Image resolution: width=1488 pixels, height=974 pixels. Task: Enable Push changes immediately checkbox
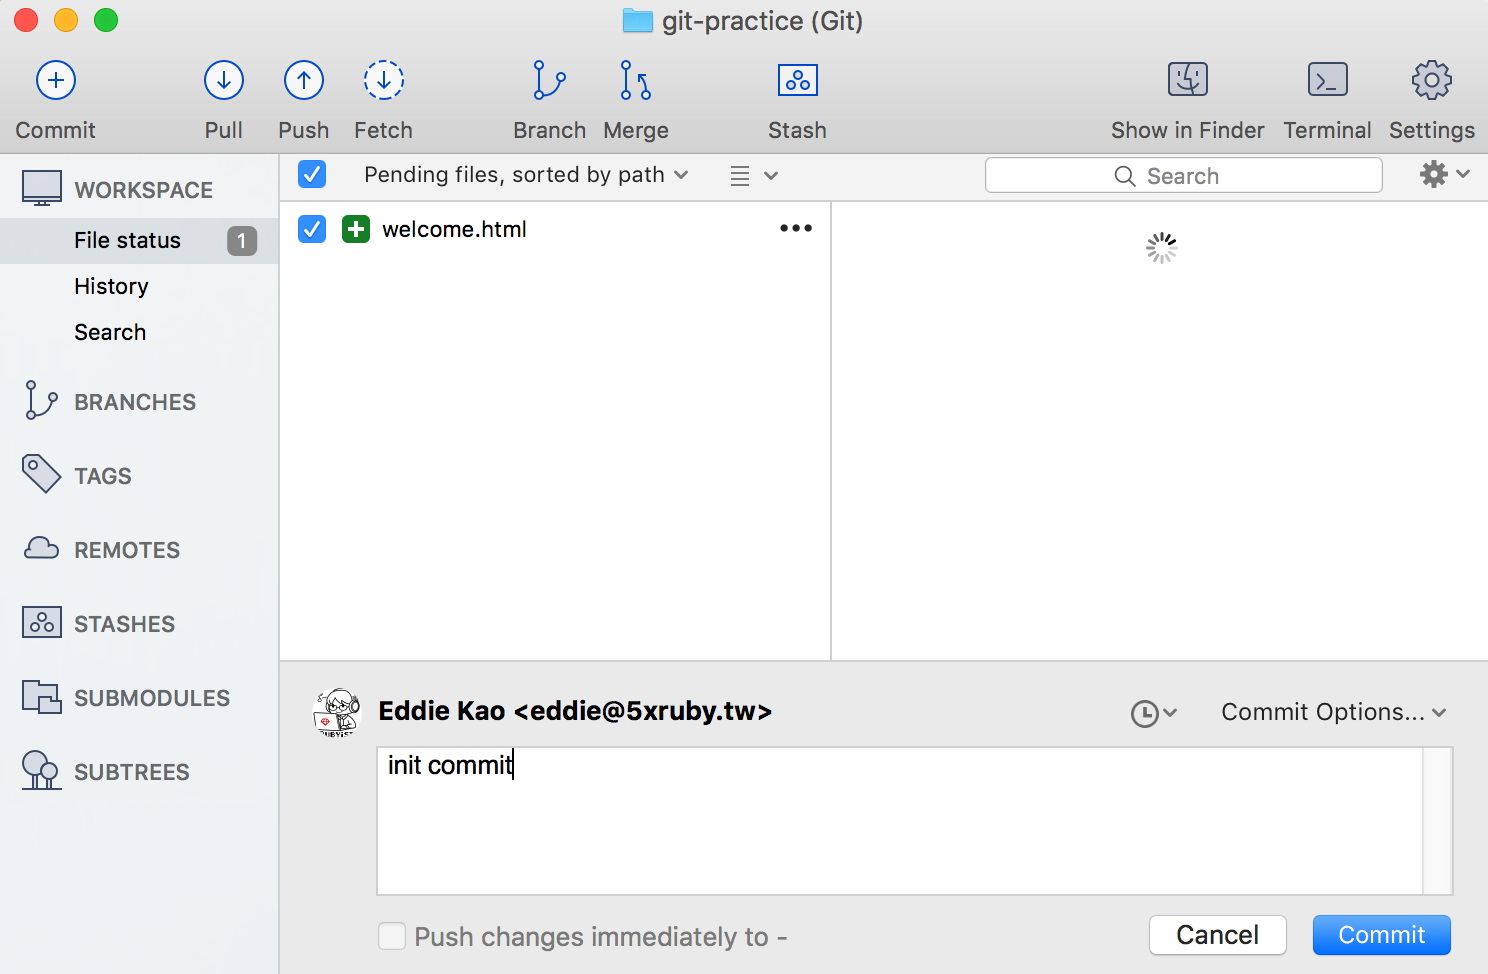tap(392, 936)
